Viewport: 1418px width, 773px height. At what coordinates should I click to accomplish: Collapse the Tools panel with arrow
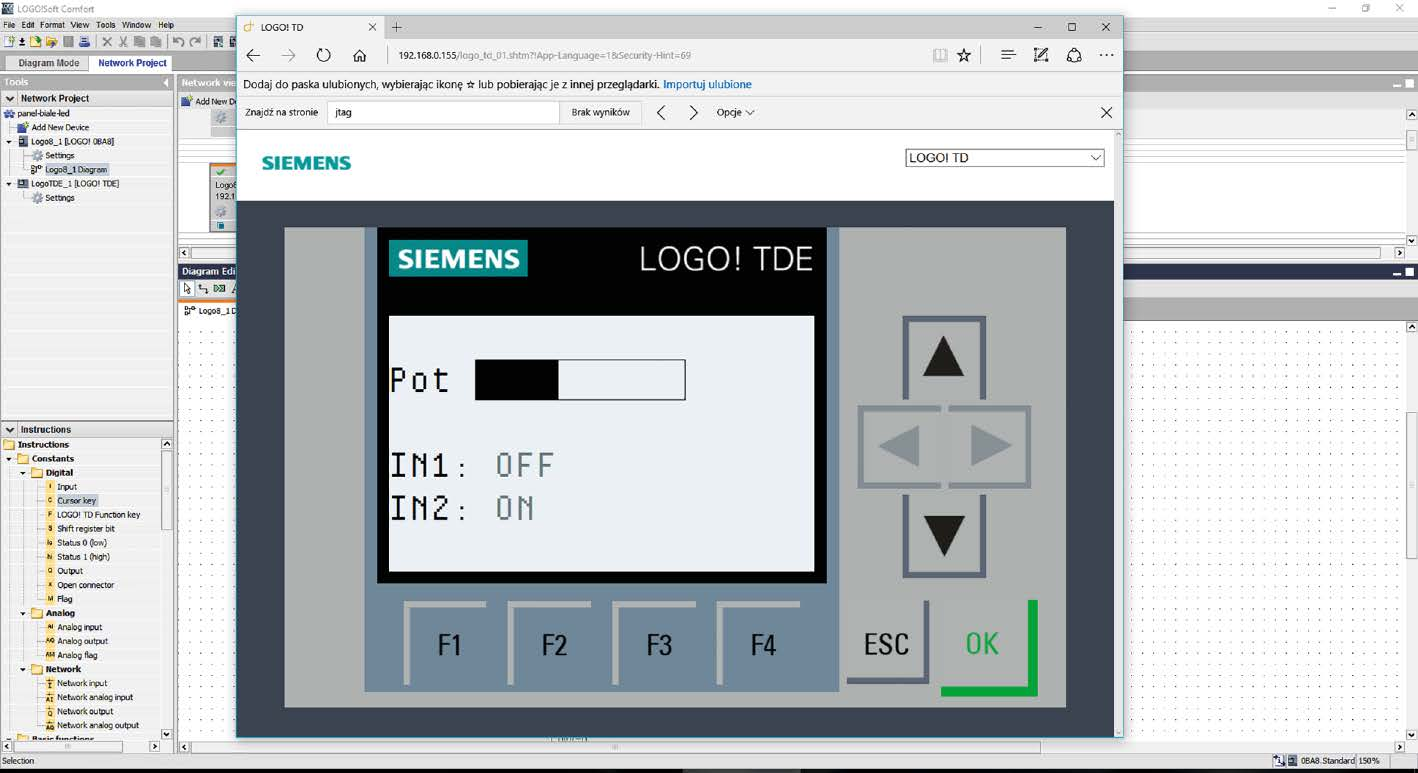tap(167, 82)
